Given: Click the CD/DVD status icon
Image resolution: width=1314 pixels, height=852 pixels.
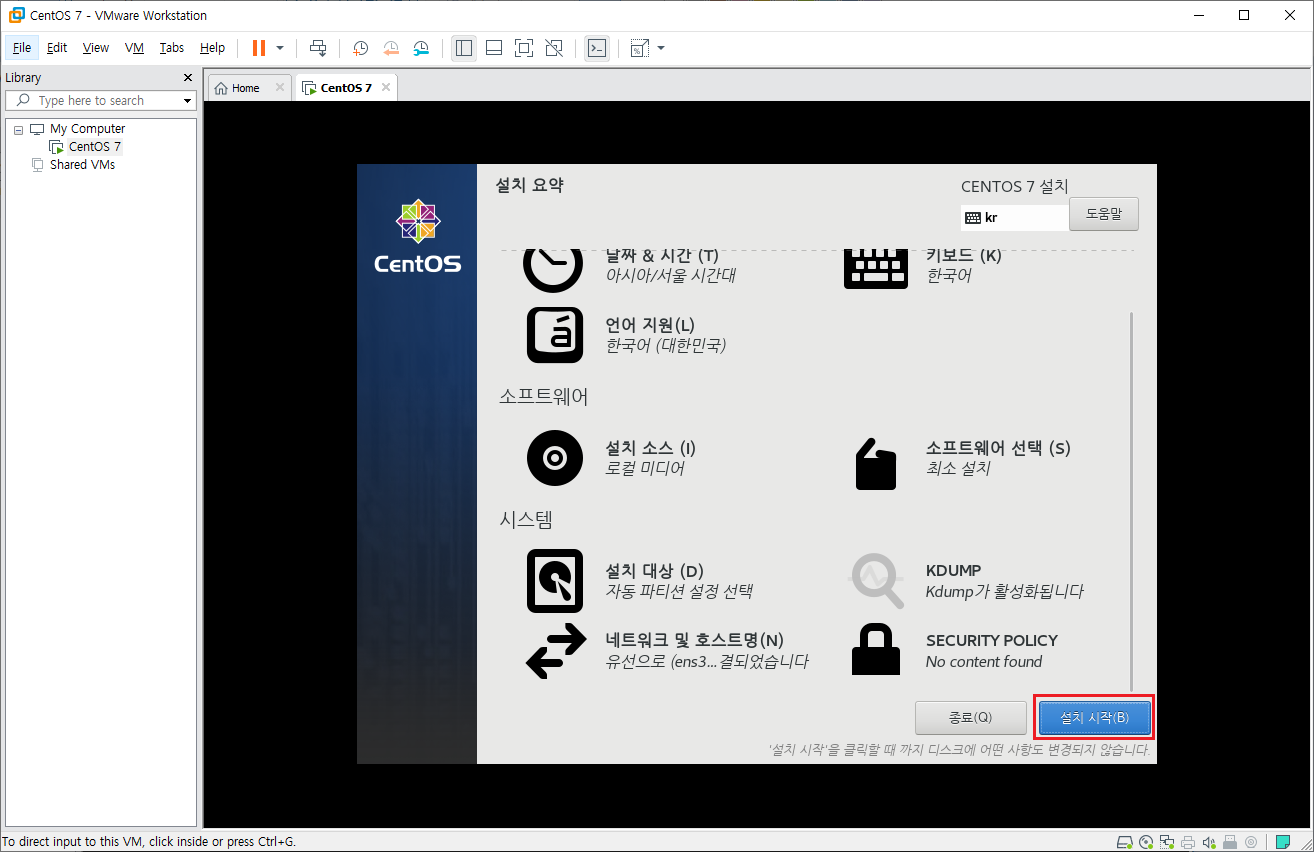Looking at the screenshot, I should click(1146, 842).
